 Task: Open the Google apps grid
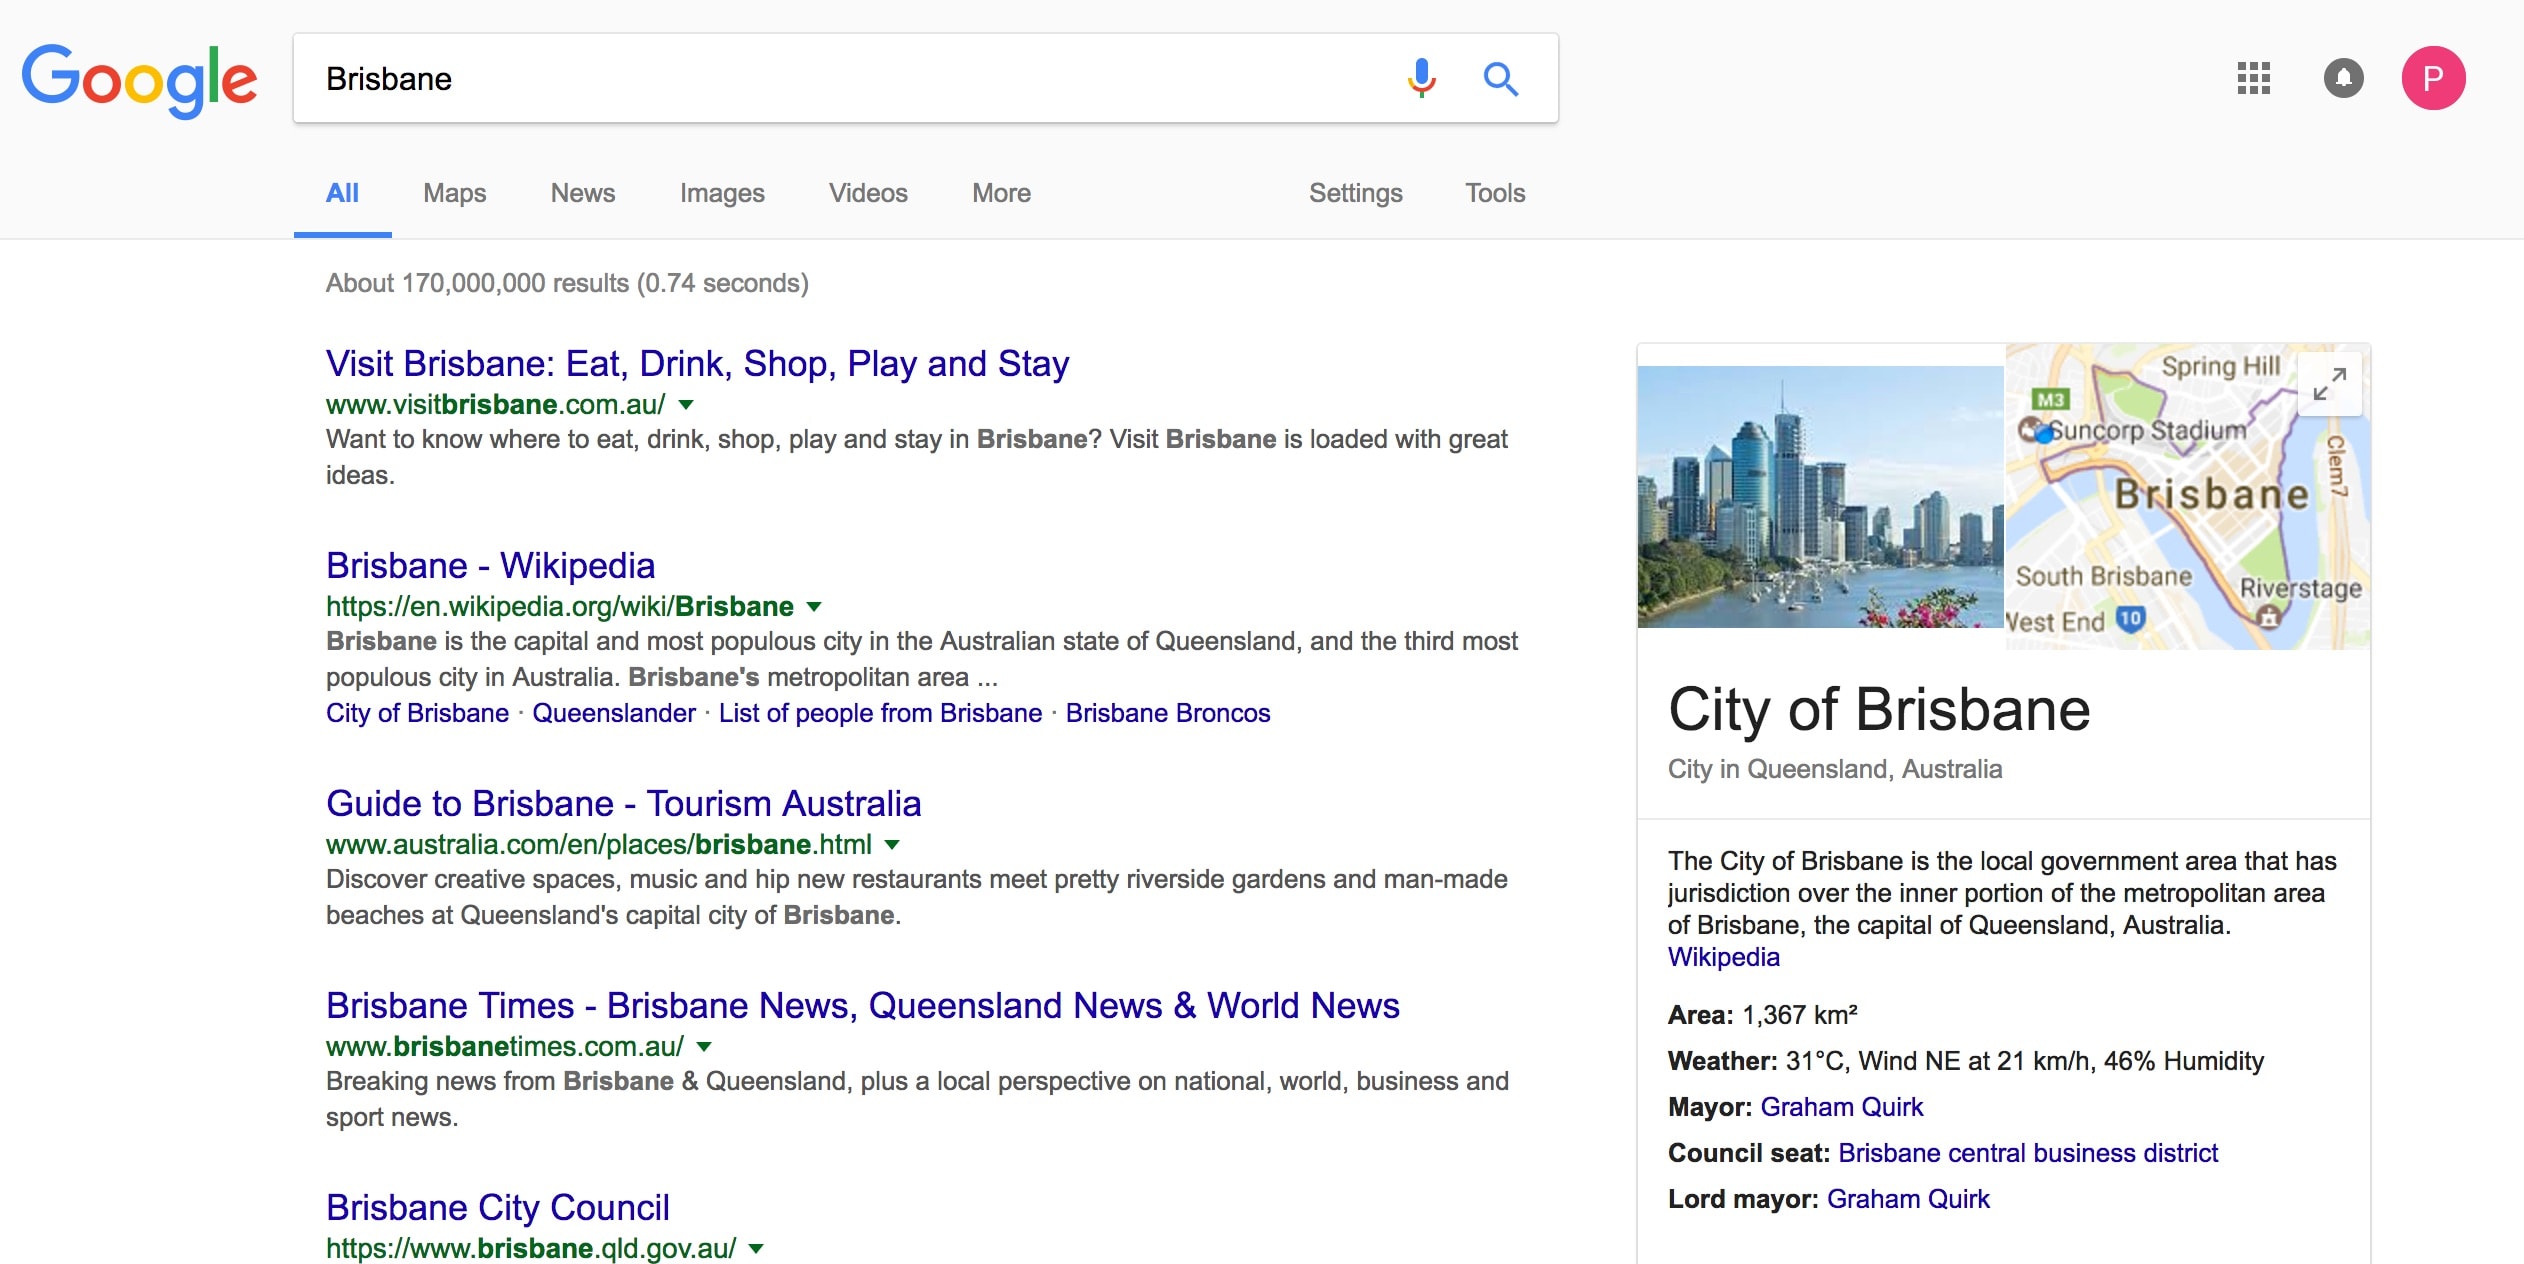coord(2253,78)
